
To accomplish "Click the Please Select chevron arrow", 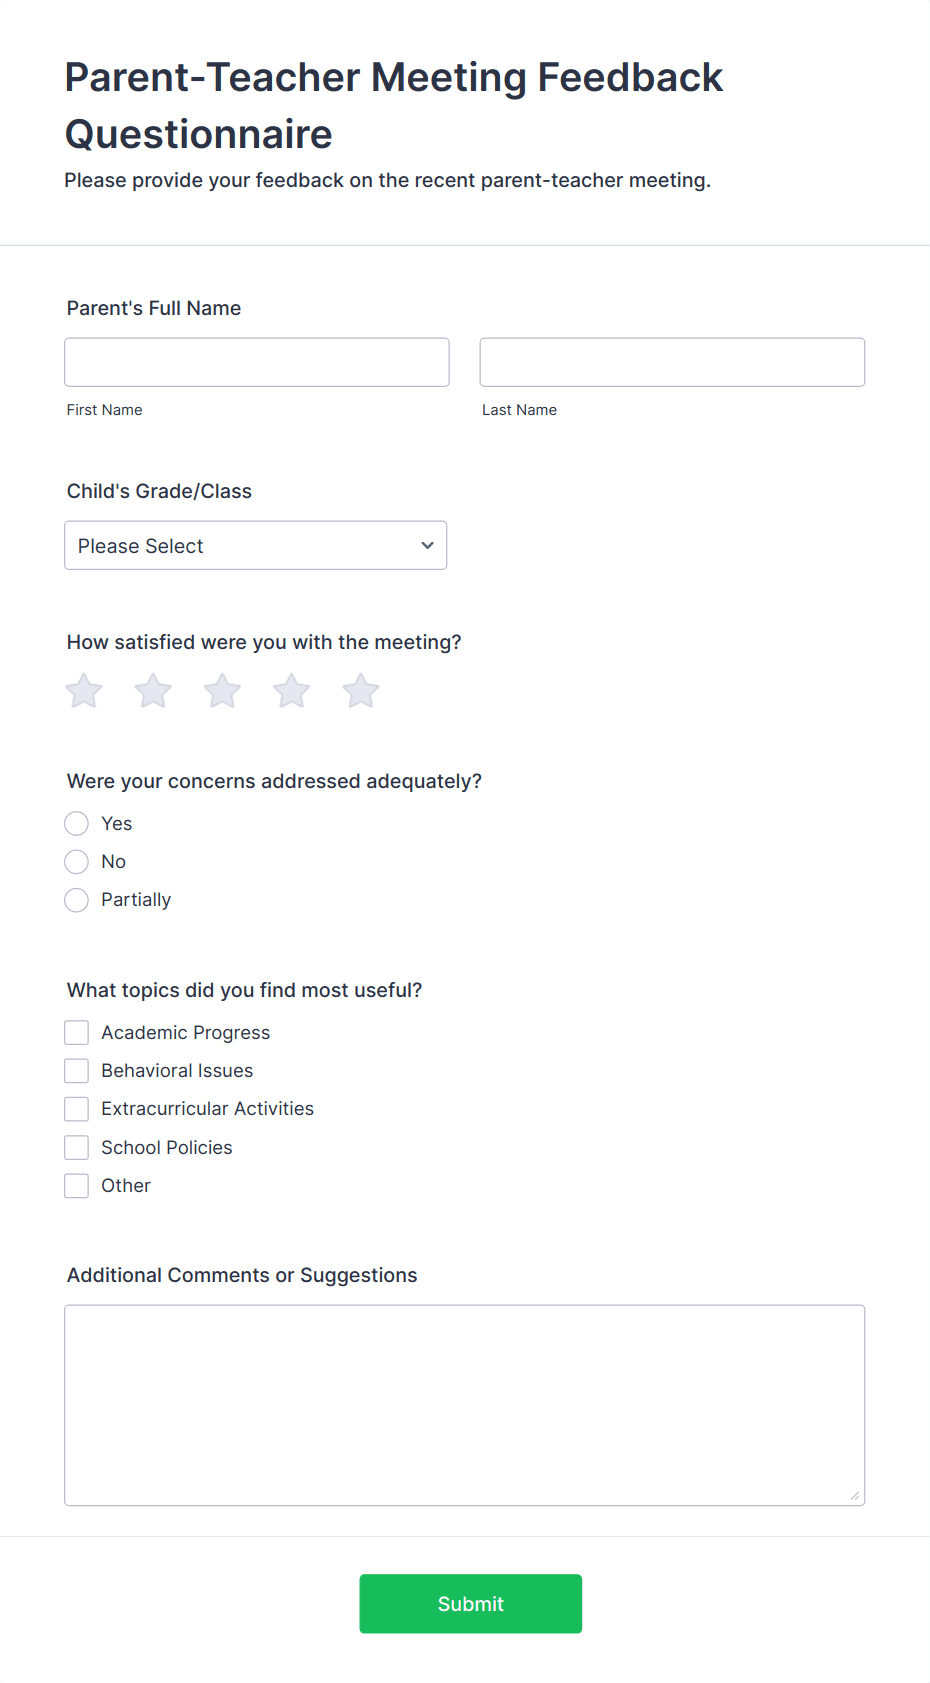I will coord(426,545).
